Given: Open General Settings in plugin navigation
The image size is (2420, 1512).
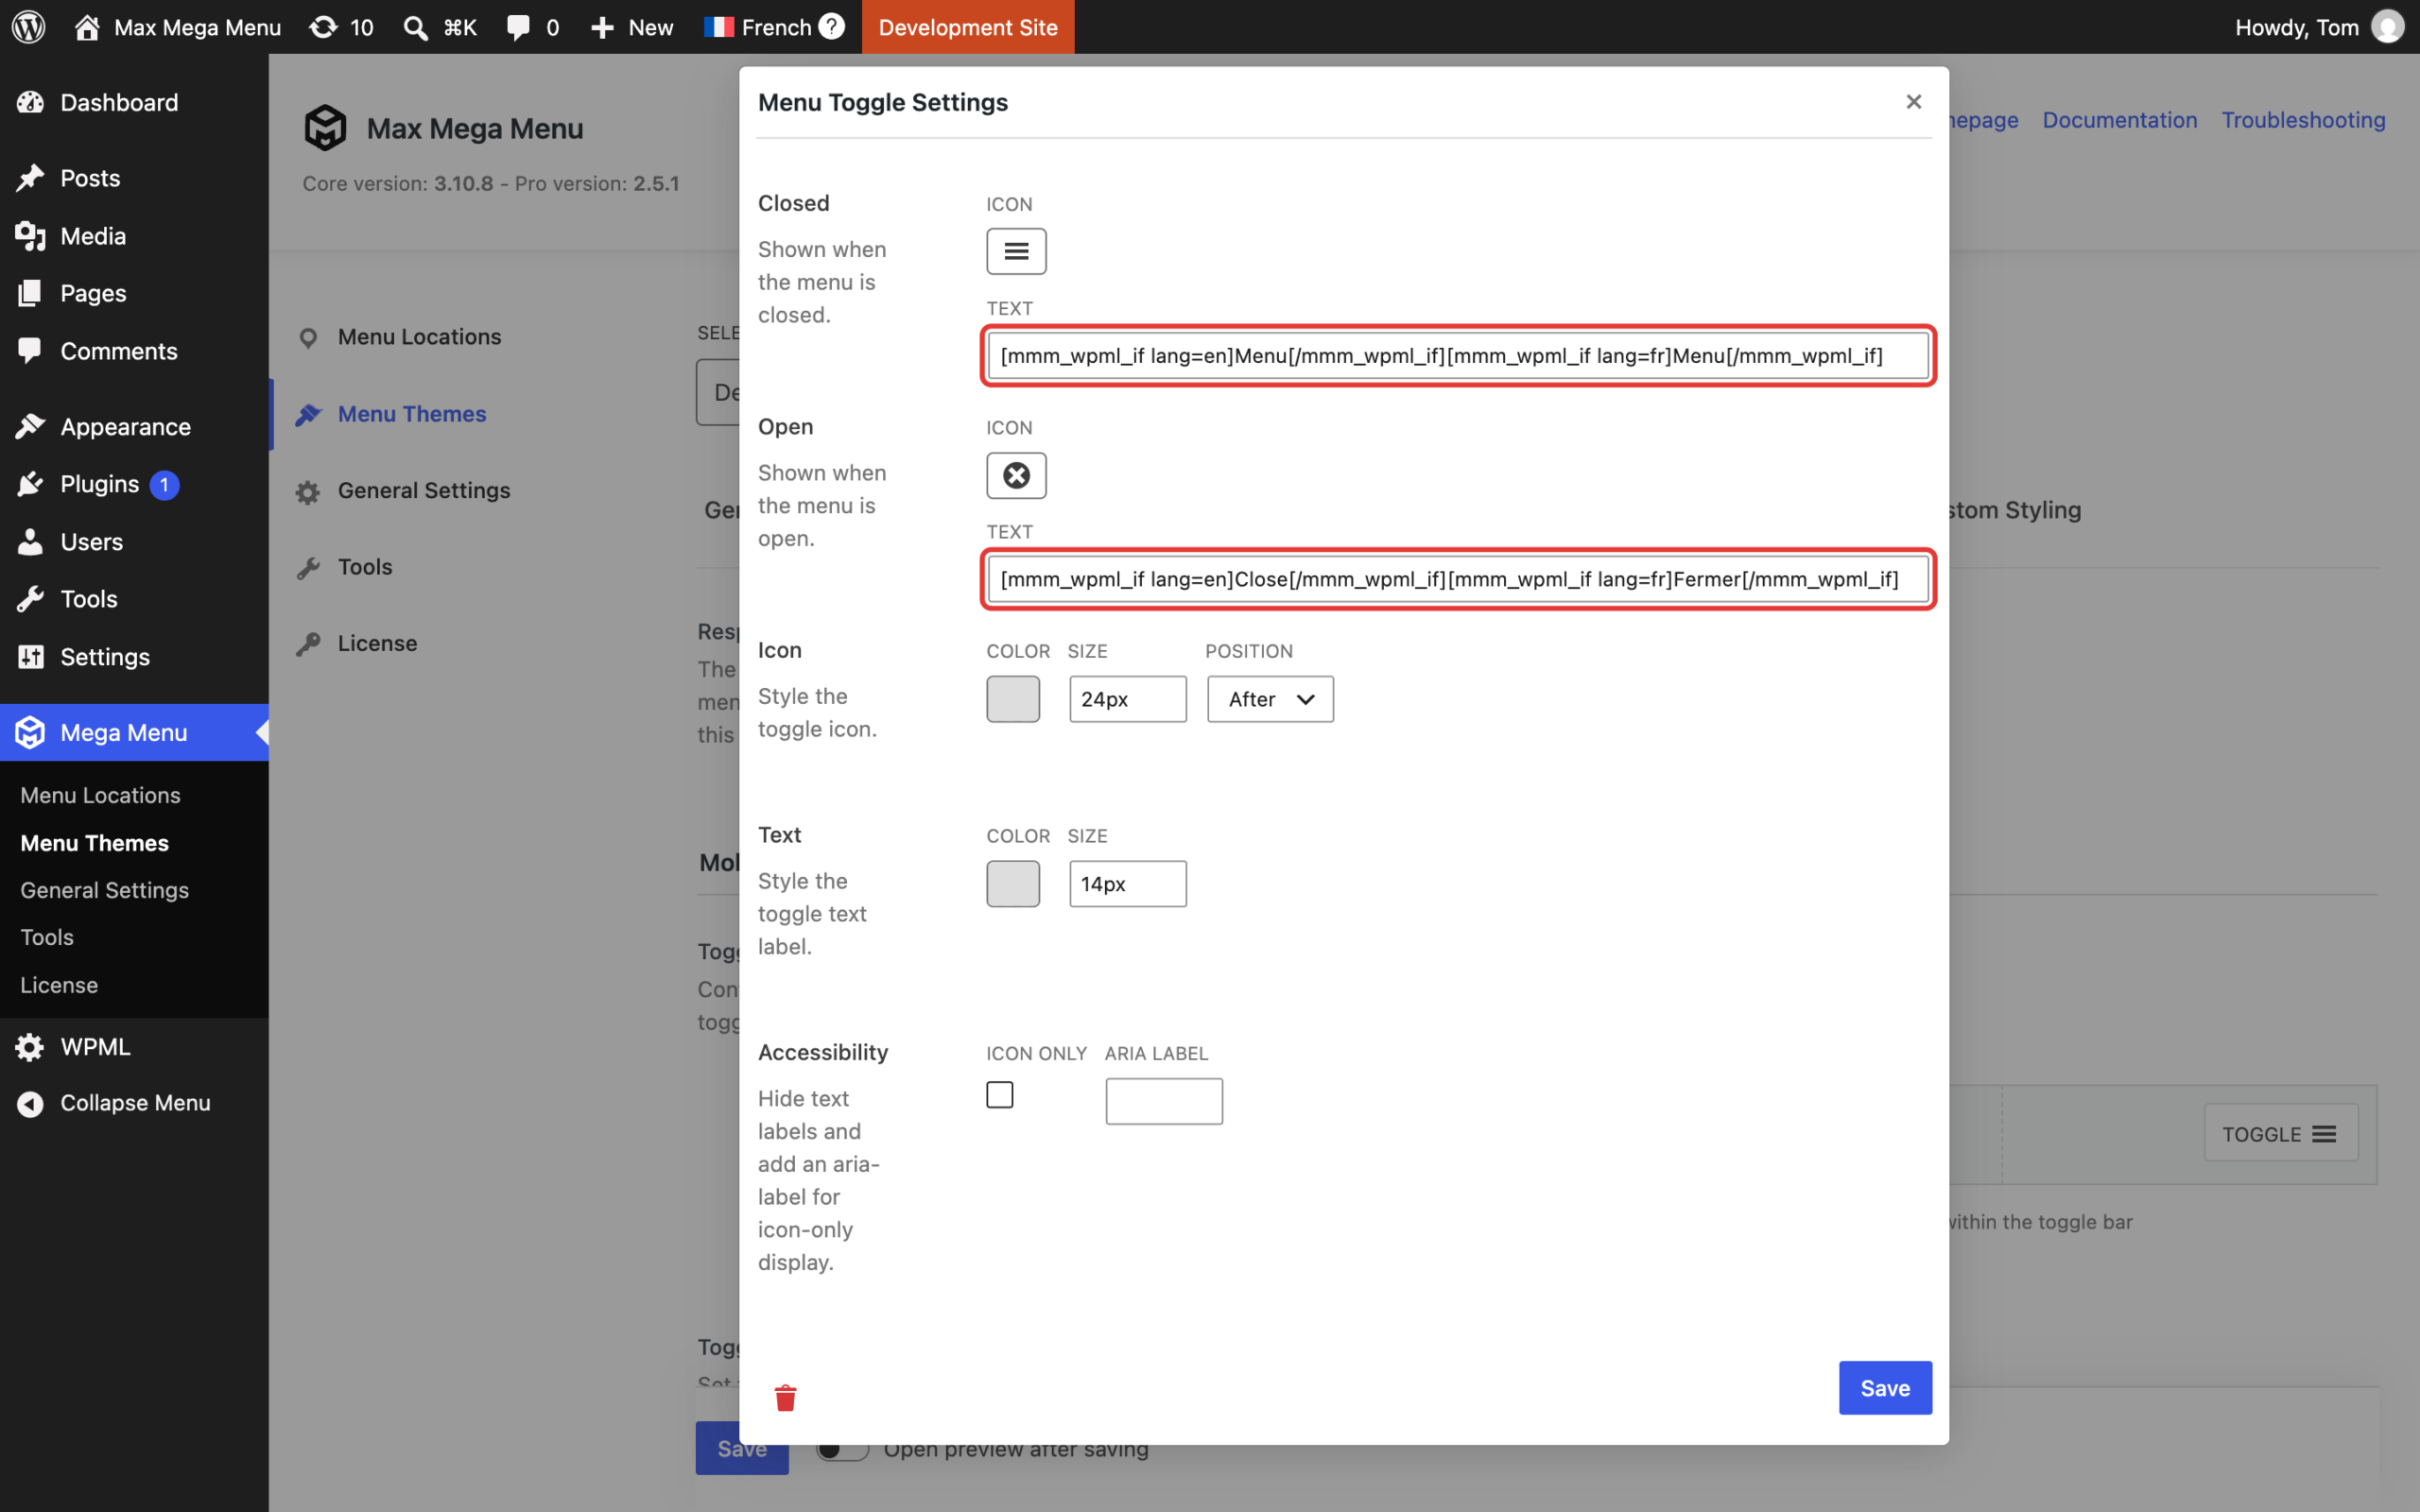Looking at the screenshot, I should [424, 491].
